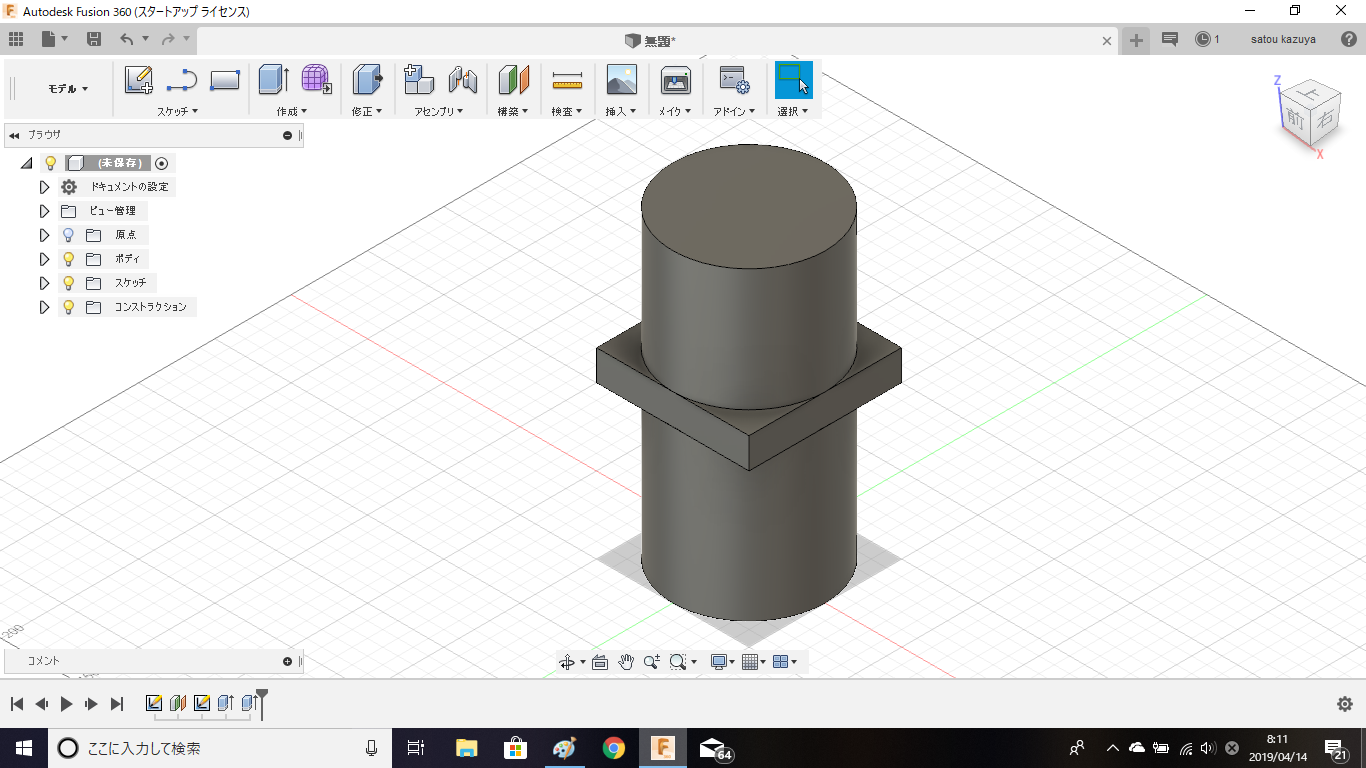Open the 修正 menu
Screen dimensions: 1366x768
tap(367, 111)
